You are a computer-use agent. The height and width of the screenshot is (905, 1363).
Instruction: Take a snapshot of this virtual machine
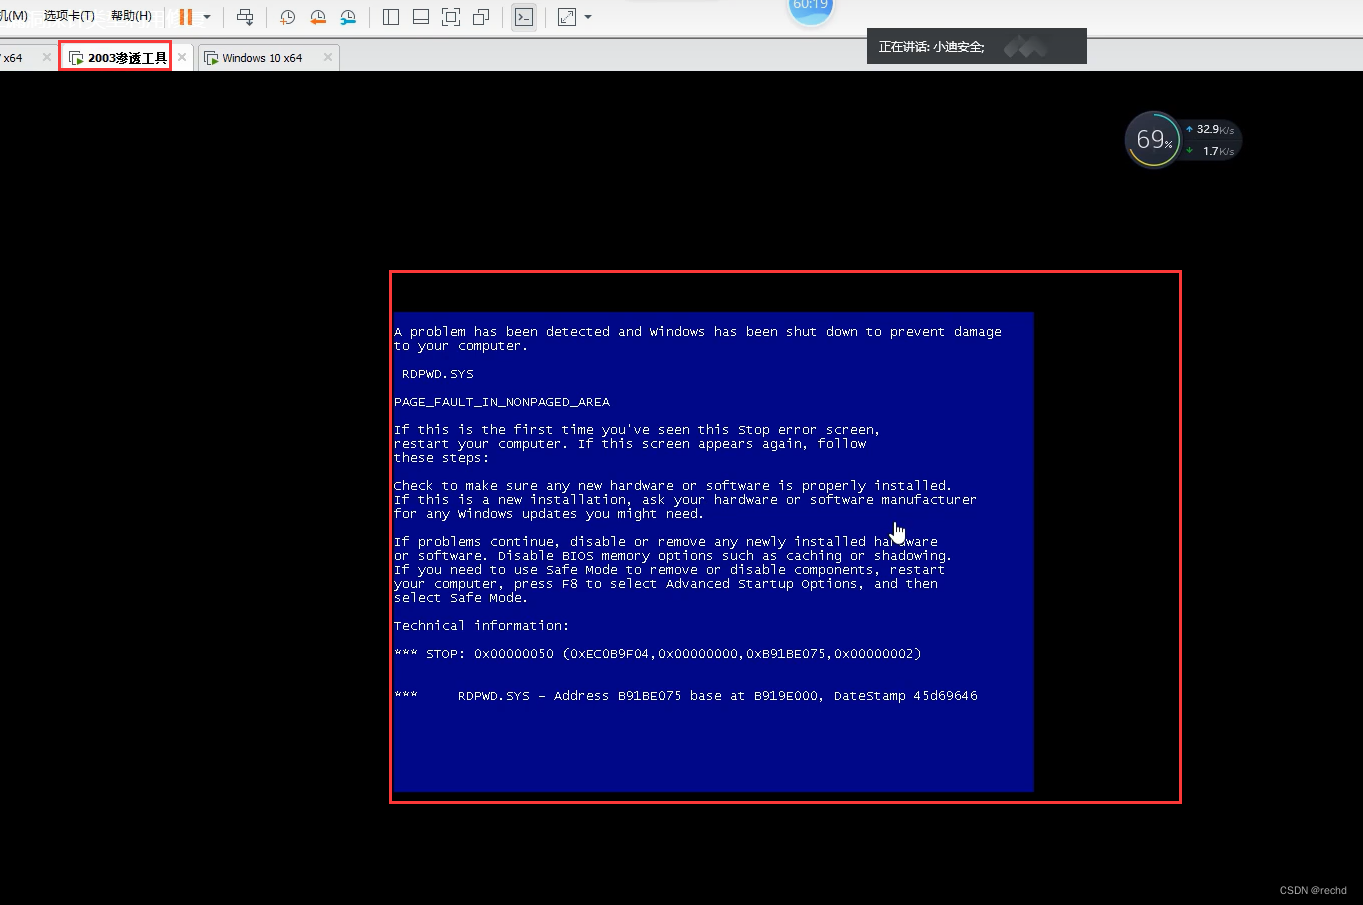point(288,17)
